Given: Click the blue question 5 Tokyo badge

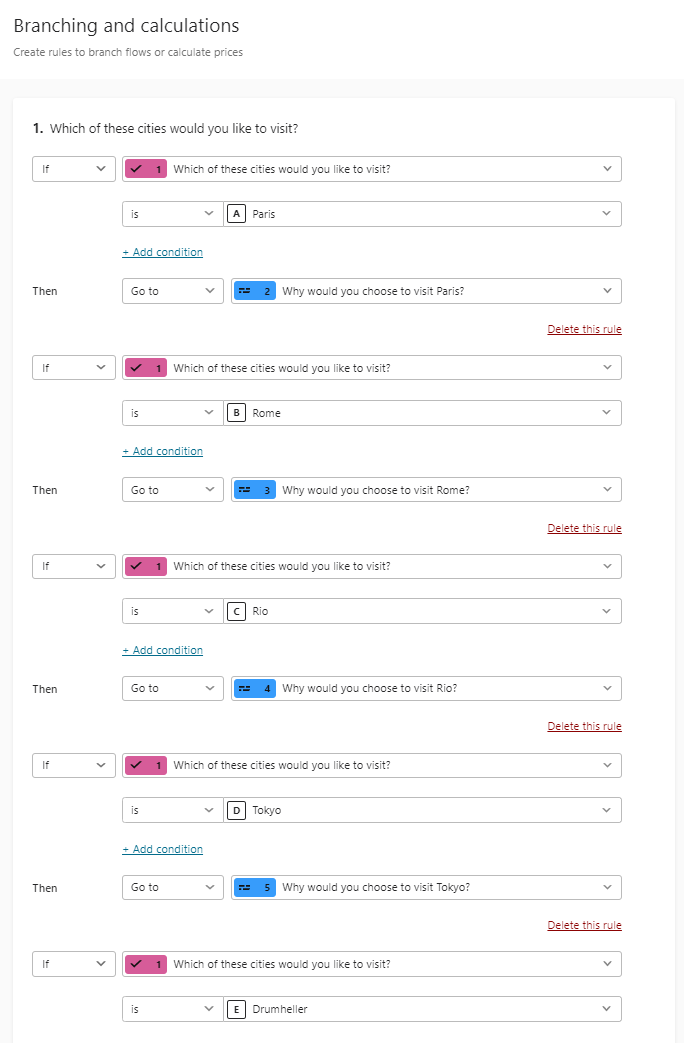Looking at the screenshot, I should tap(254, 887).
